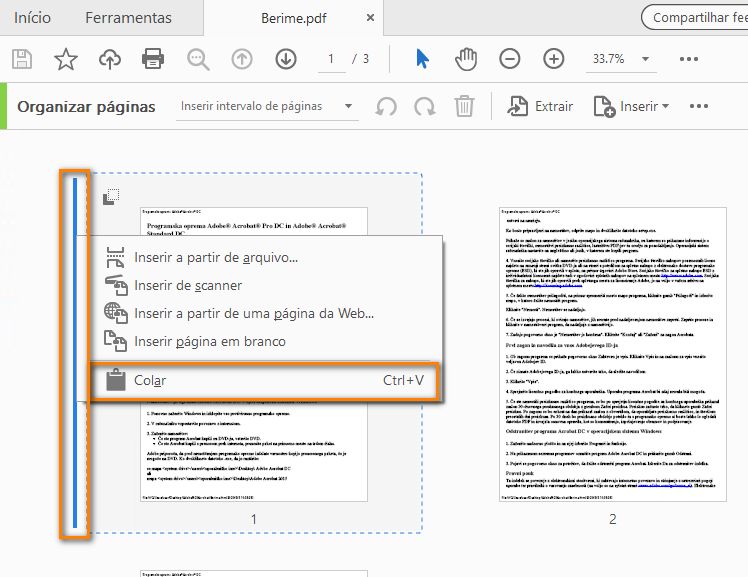
Task: Open Organizar páginas more options ellipsis
Action: point(699,106)
